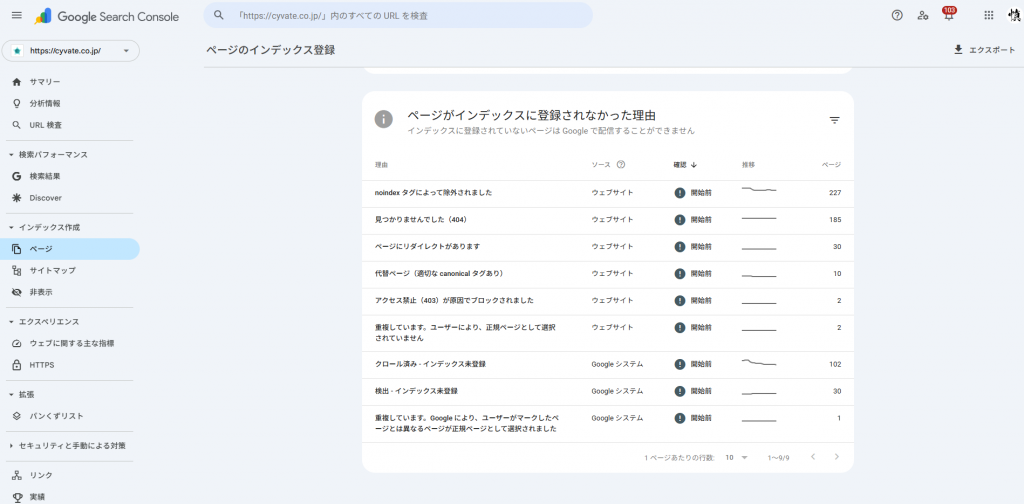The image size is (1024, 504).
Task: Open notifications bell with 103 badge
Action: point(948,15)
